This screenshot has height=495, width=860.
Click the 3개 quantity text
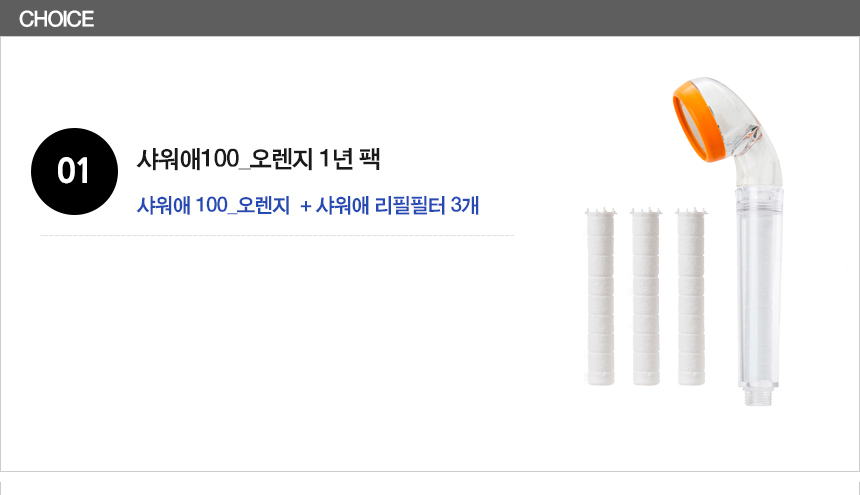465,207
